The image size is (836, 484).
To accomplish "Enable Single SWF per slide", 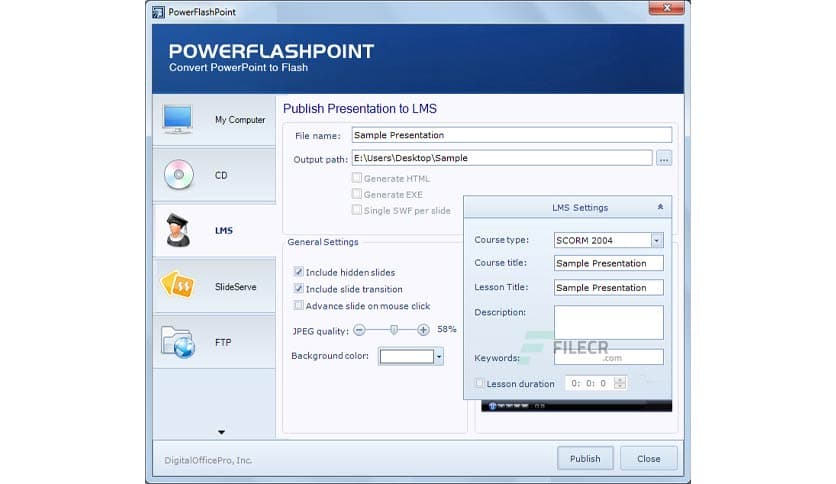I will [x=357, y=210].
